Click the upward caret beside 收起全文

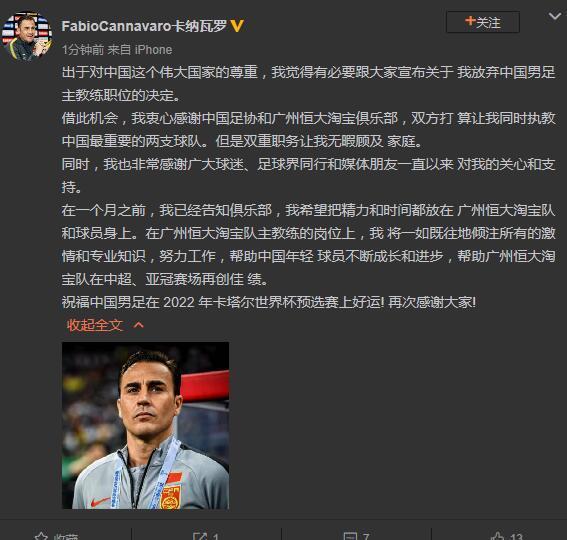coord(139,325)
